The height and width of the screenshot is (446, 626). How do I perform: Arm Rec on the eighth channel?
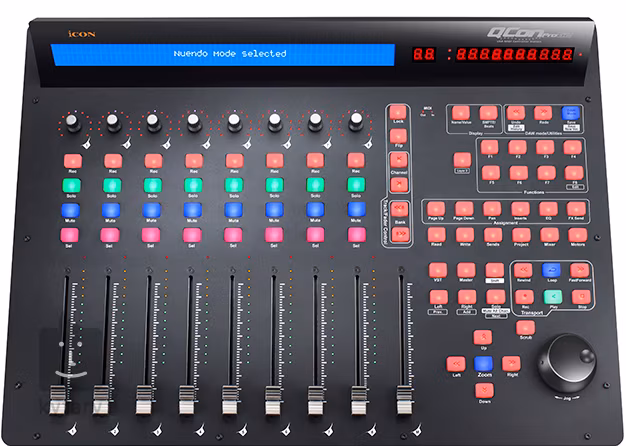356,161
